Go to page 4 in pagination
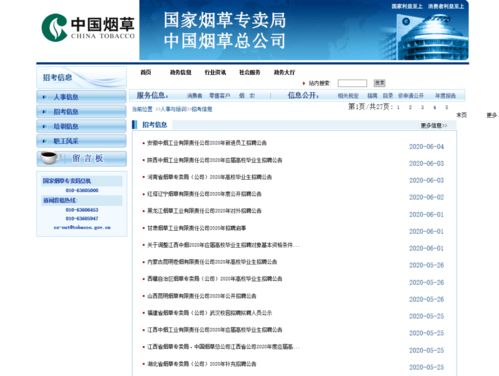The width and height of the screenshot is (499, 376). click(435, 107)
